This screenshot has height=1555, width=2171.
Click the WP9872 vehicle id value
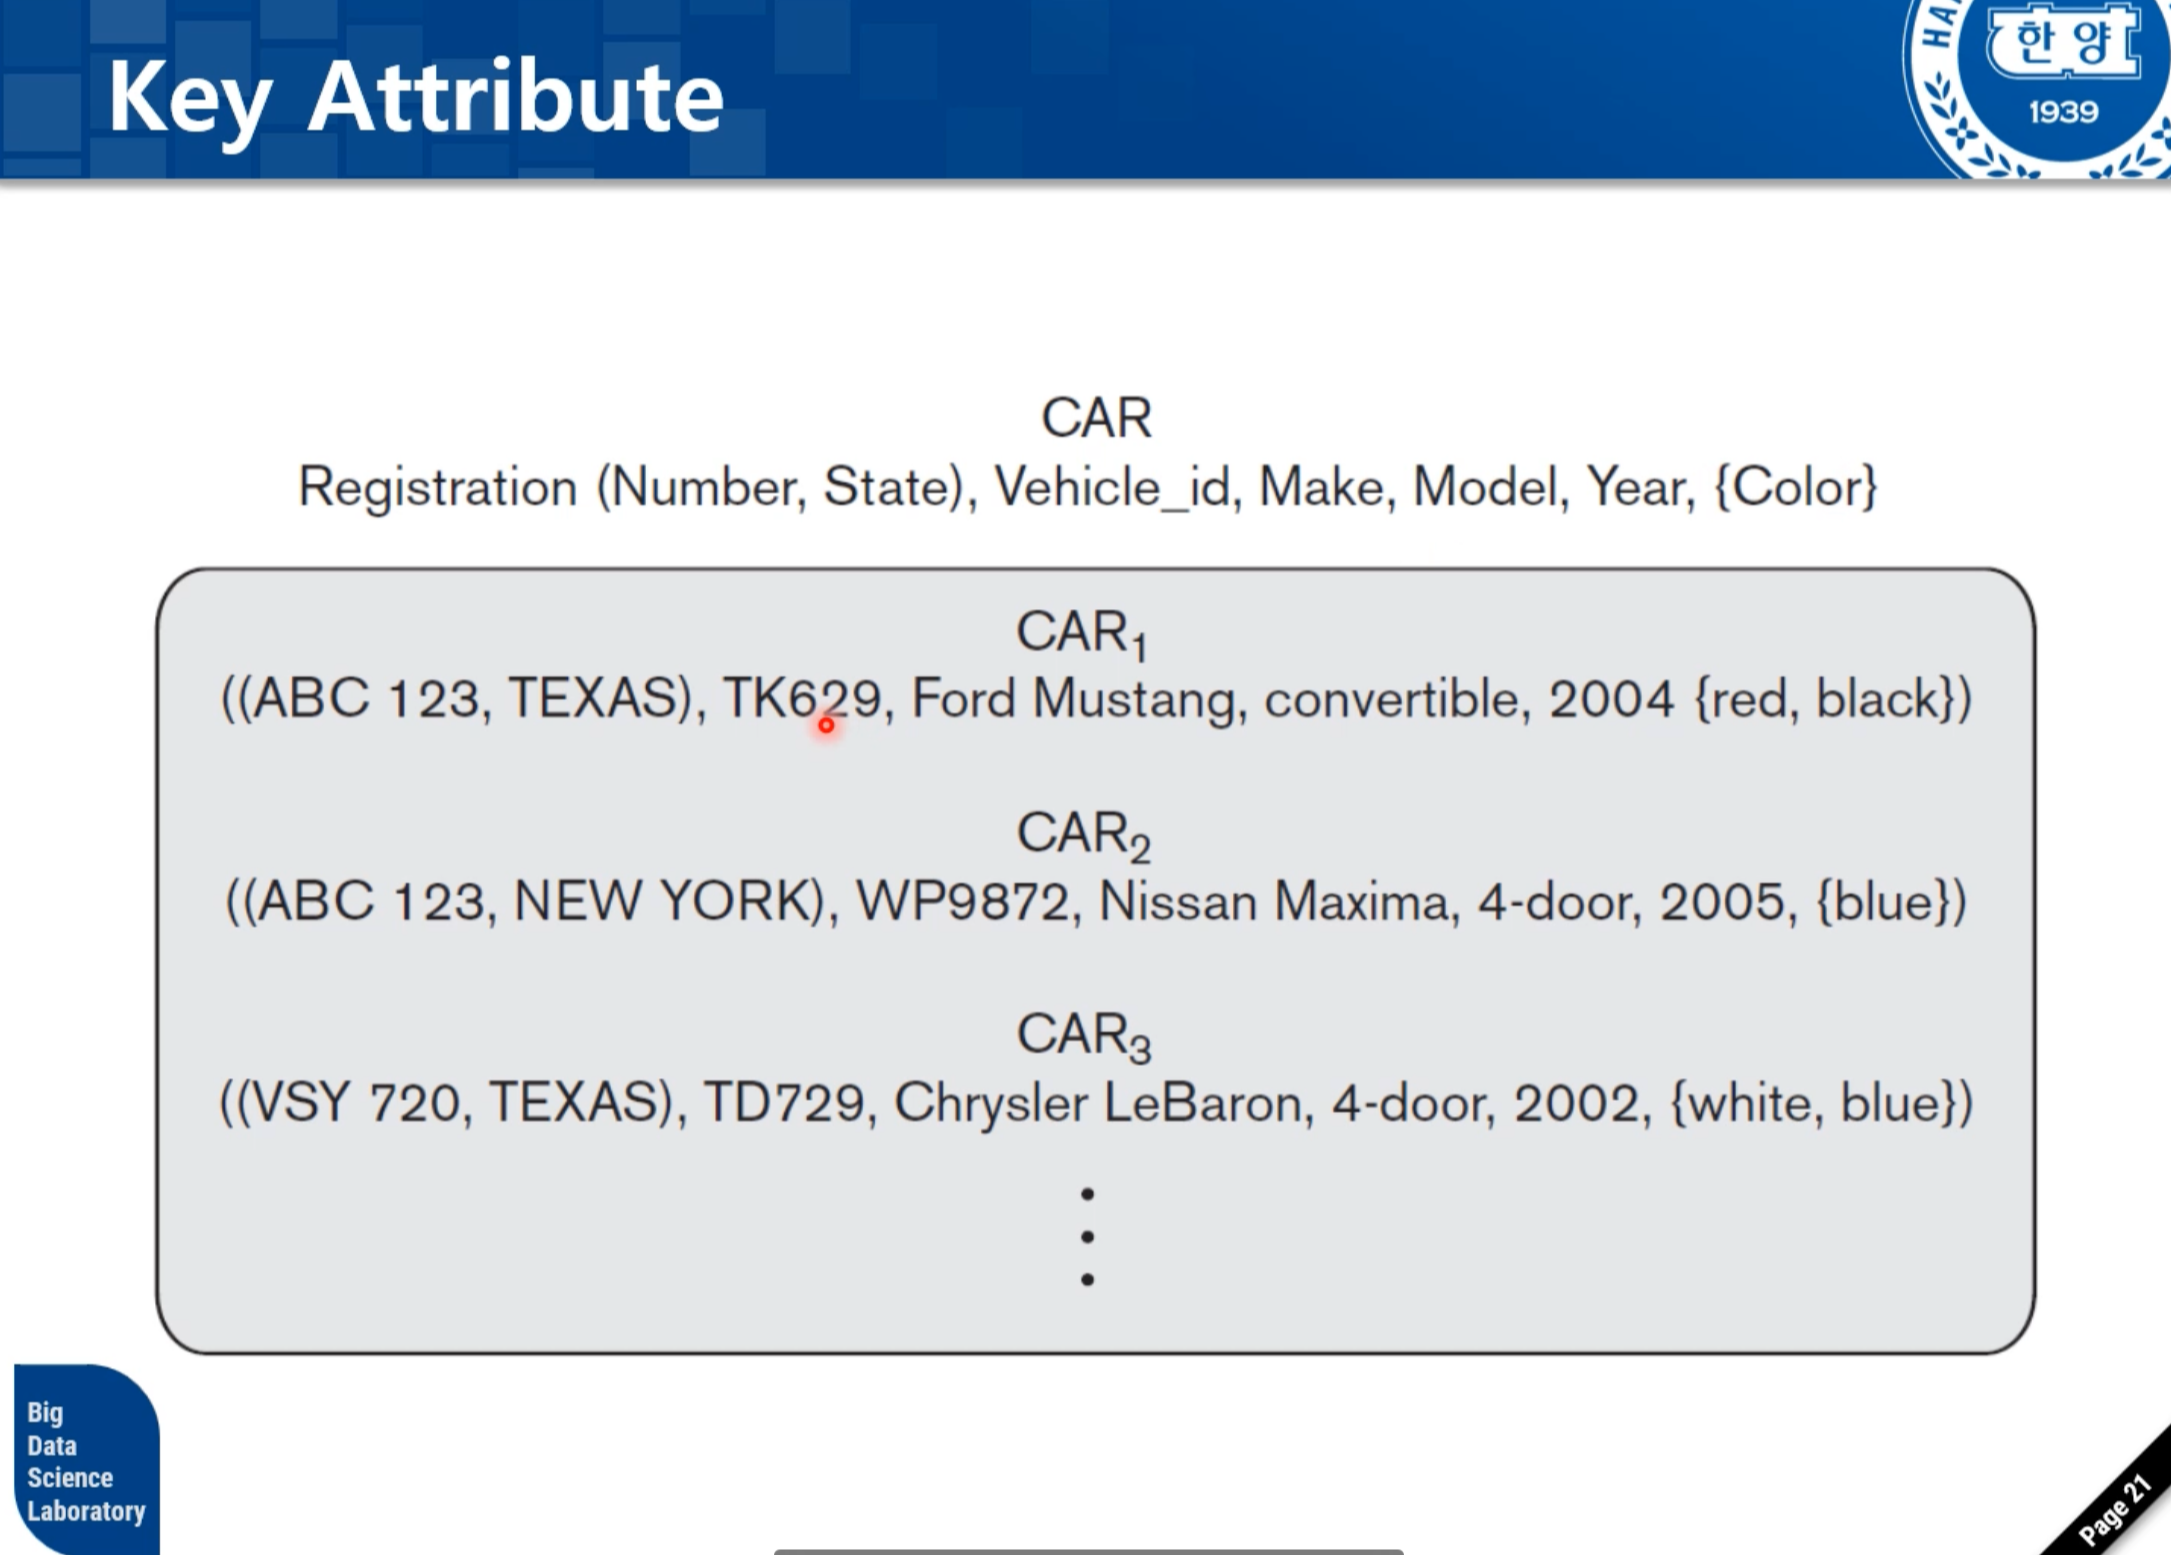point(962,902)
